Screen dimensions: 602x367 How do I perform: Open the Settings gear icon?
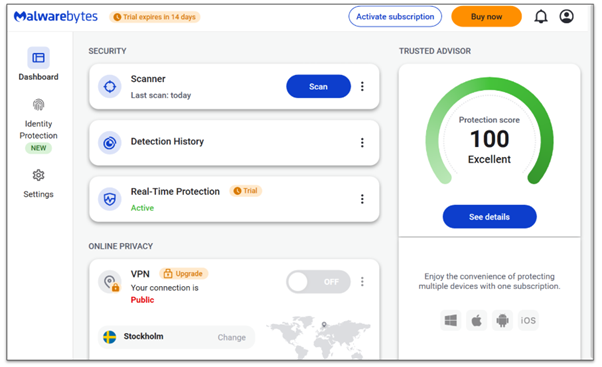[x=38, y=175]
